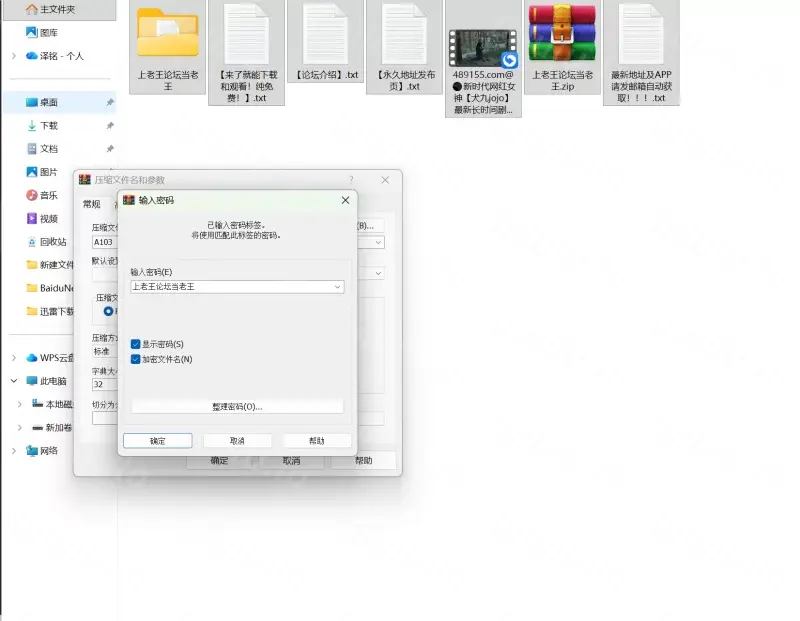
Task: Expand the 此电脑 tree node
Action: pyautogui.click(x=14, y=381)
